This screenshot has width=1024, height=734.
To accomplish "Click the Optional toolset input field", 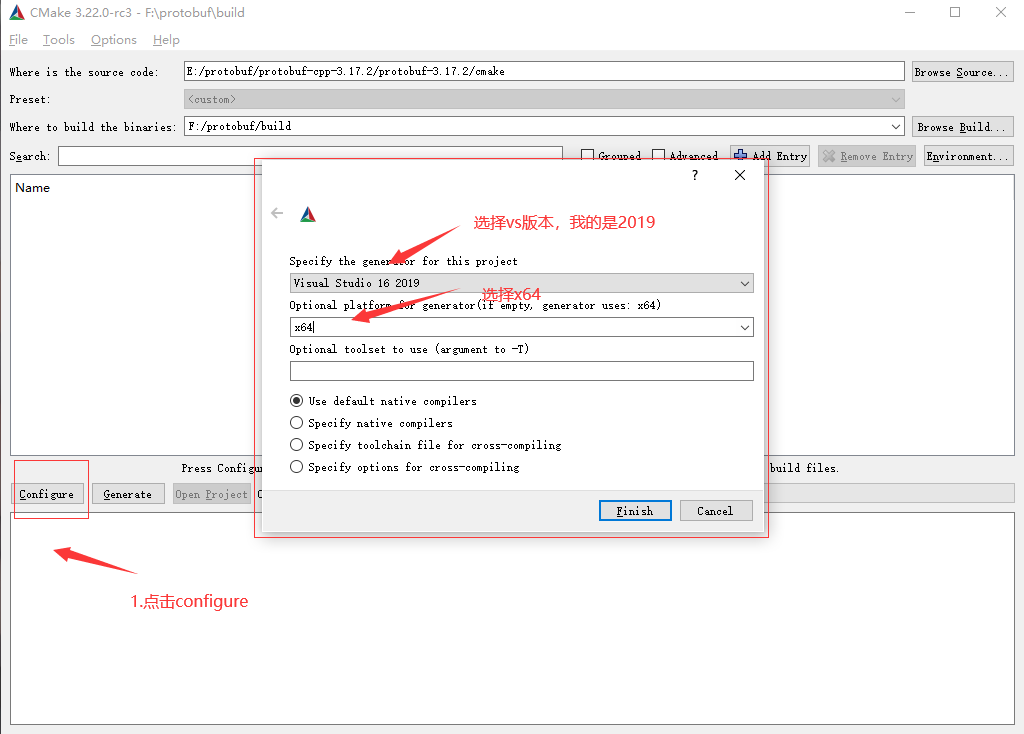I will tap(521, 371).
